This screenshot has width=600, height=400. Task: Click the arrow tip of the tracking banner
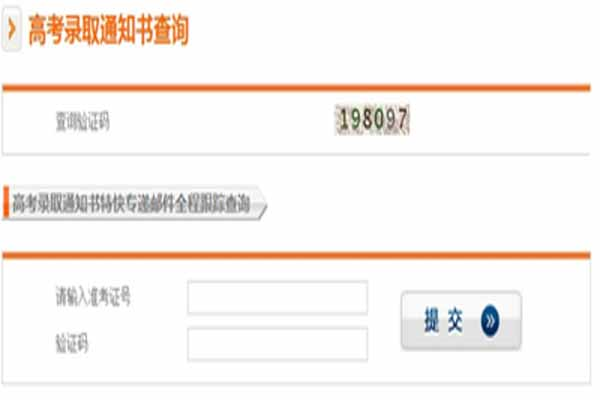coord(262,202)
